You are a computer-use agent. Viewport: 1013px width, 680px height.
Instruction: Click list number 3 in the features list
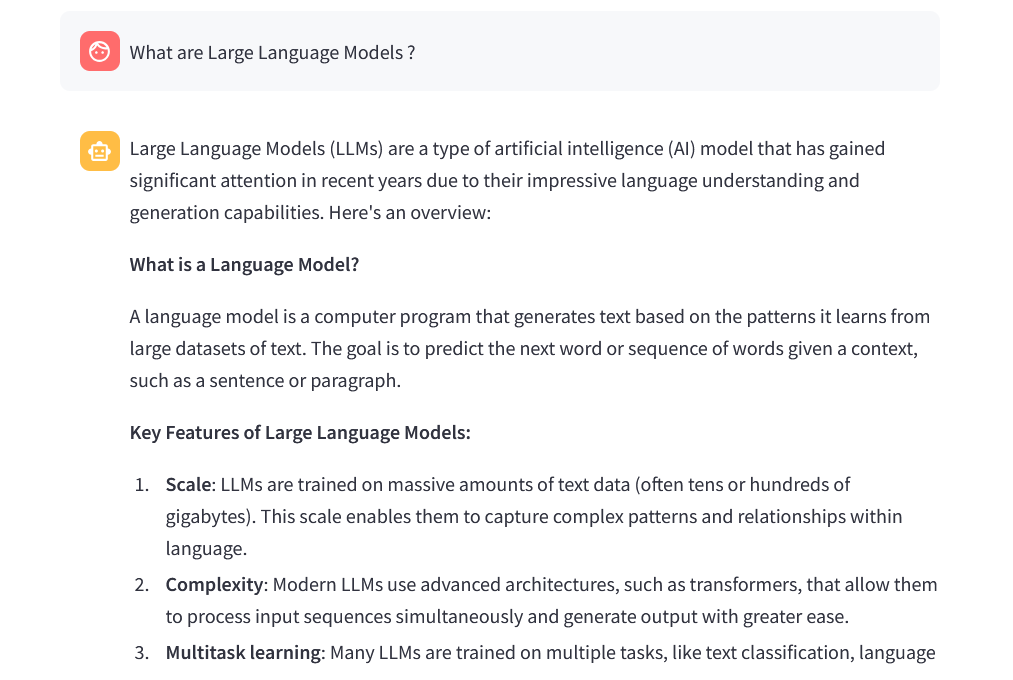click(142, 653)
